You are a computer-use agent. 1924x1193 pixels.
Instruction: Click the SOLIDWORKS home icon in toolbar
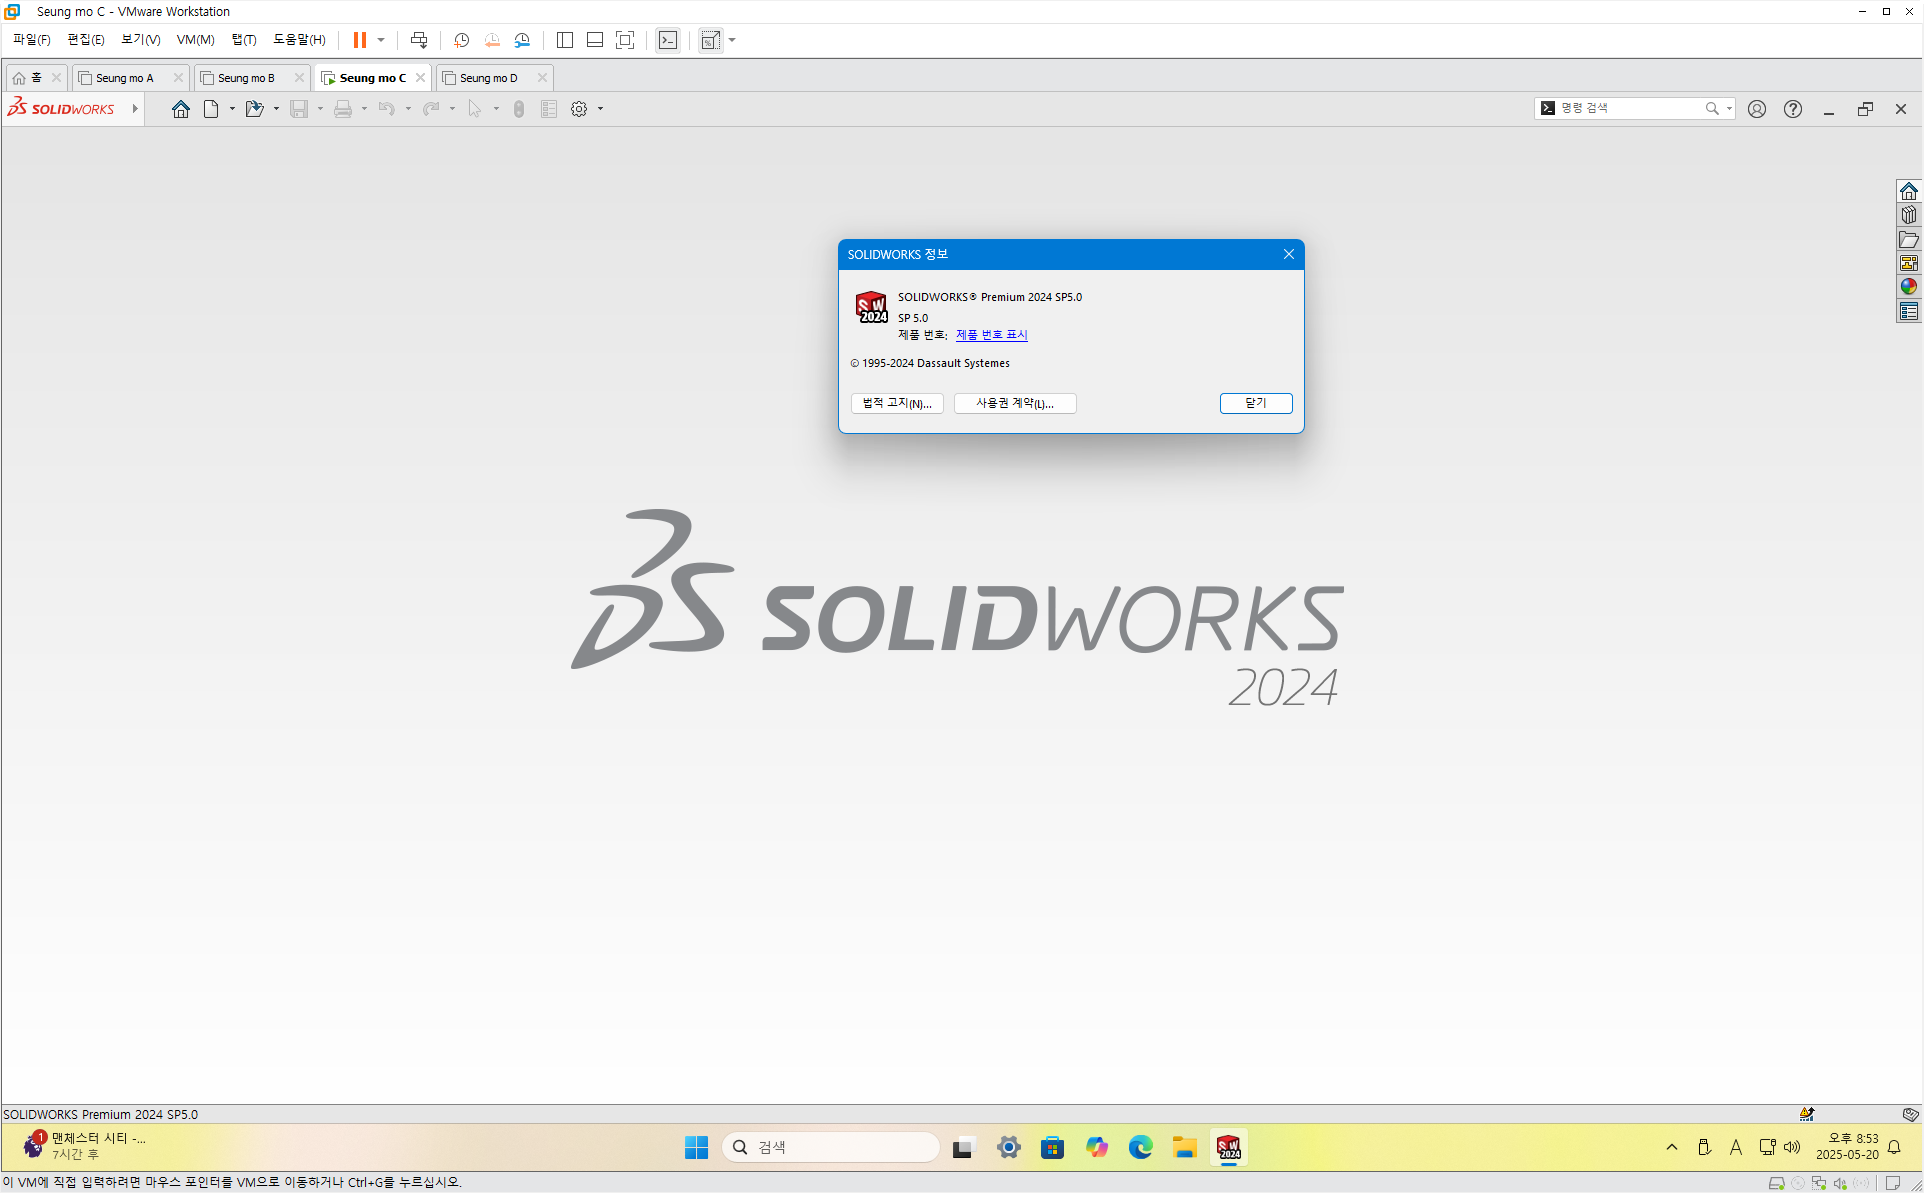(181, 109)
